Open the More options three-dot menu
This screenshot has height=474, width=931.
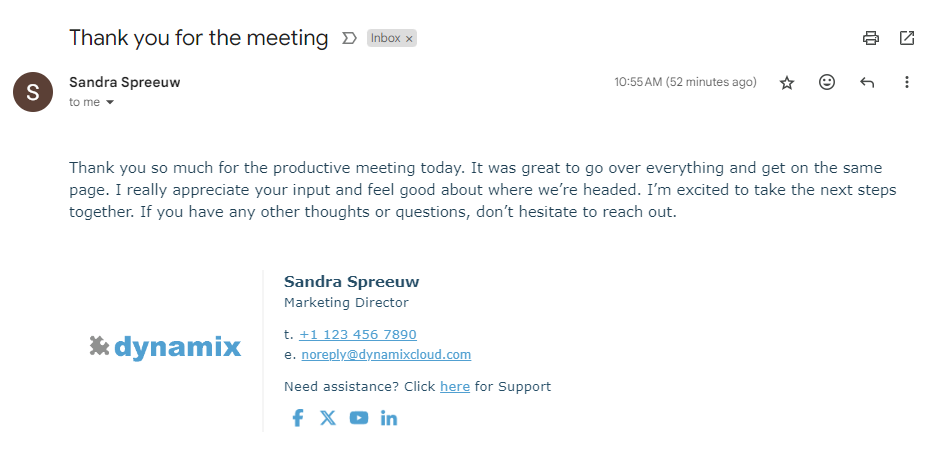click(907, 83)
